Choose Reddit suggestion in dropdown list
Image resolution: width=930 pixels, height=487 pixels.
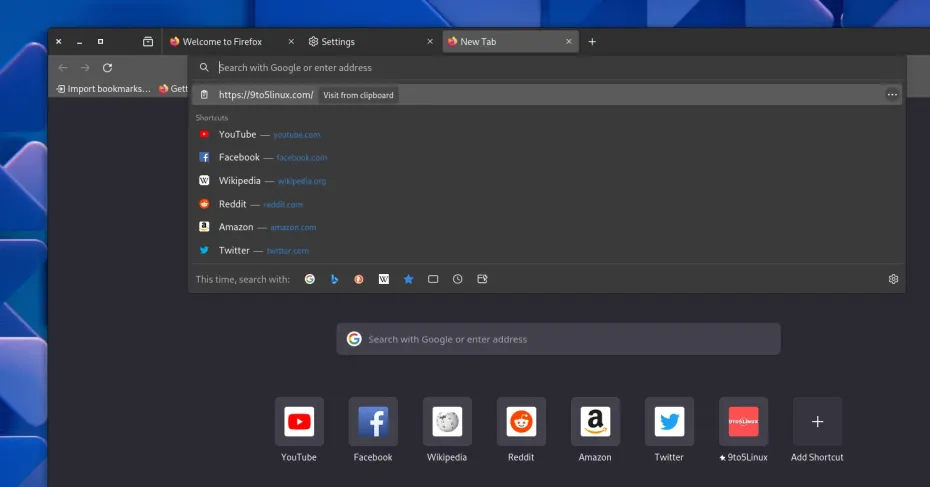tap(546, 204)
